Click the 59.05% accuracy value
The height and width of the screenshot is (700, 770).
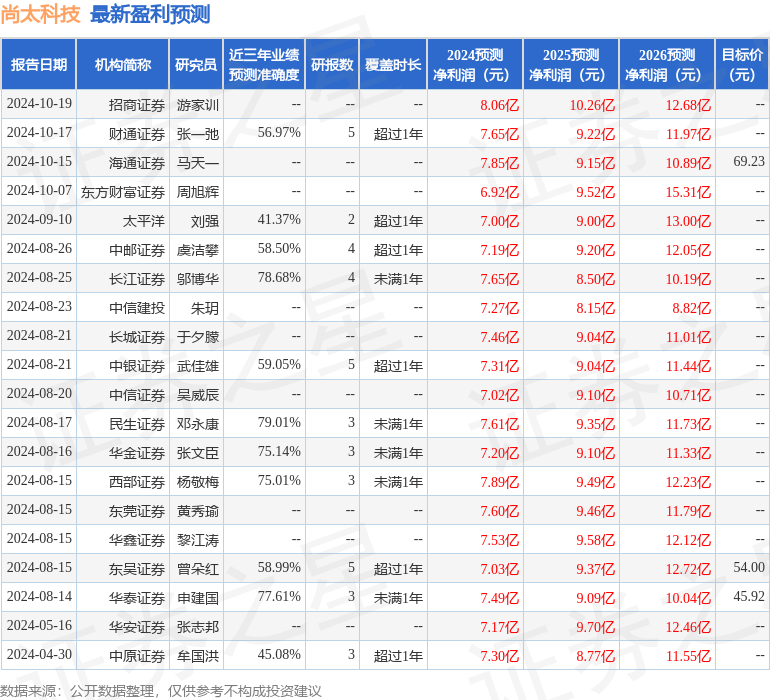click(279, 364)
